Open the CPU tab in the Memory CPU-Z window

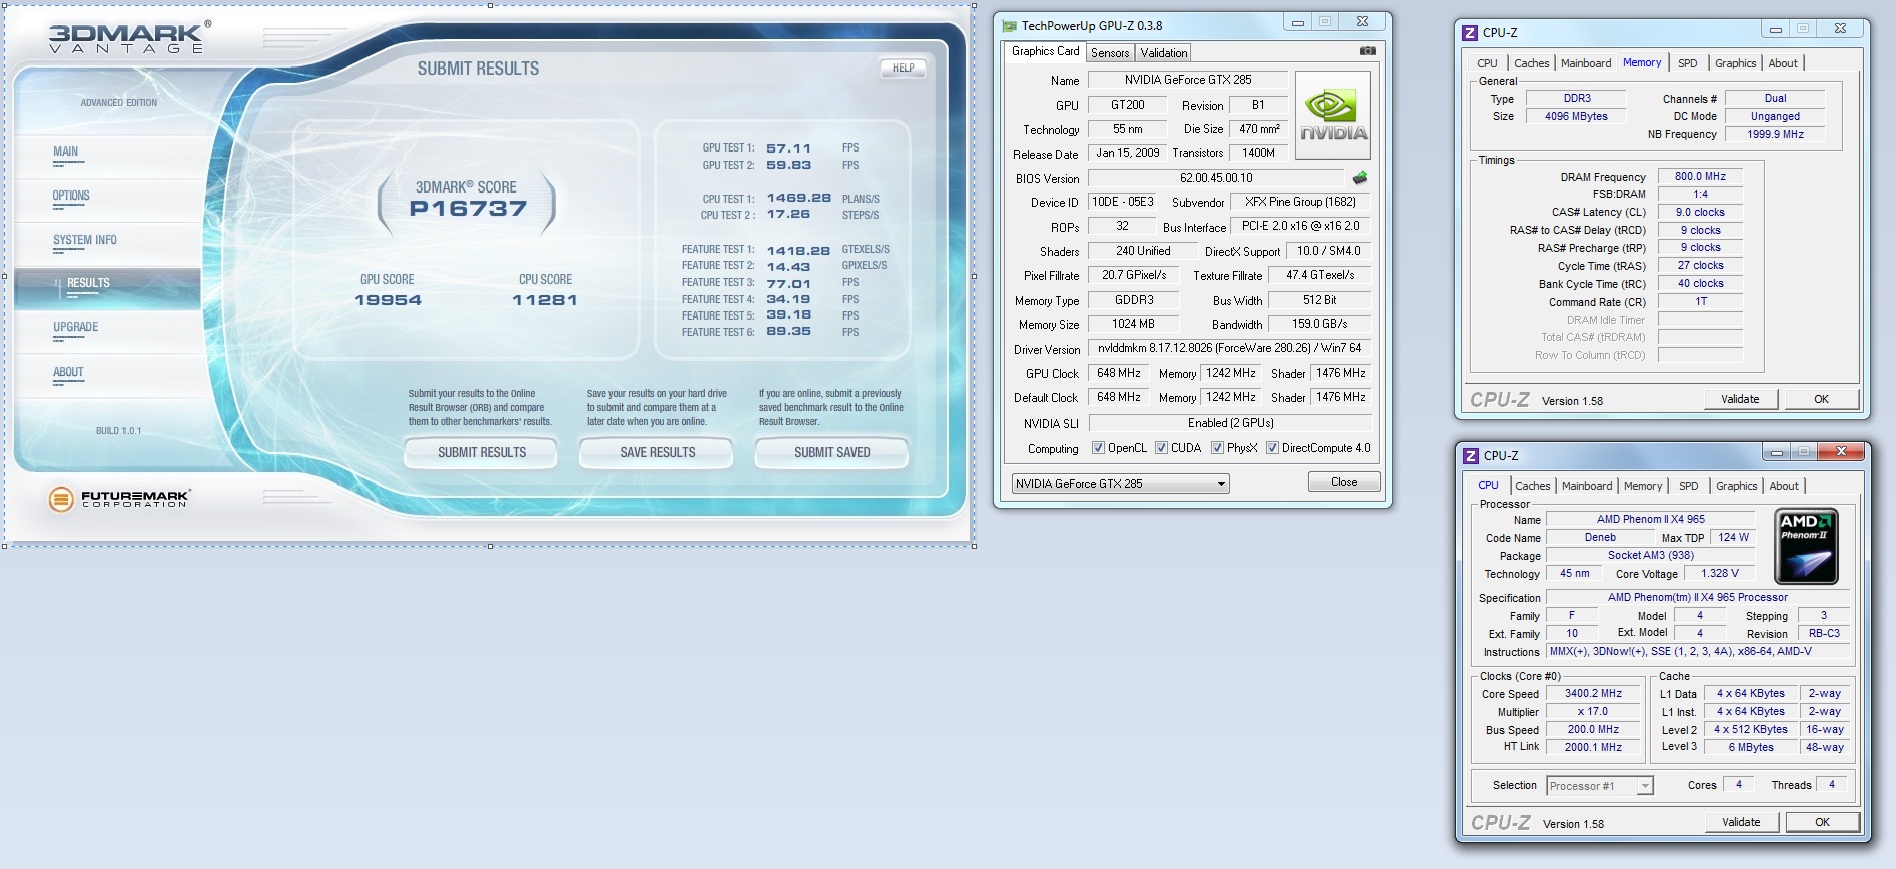[x=1487, y=63]
